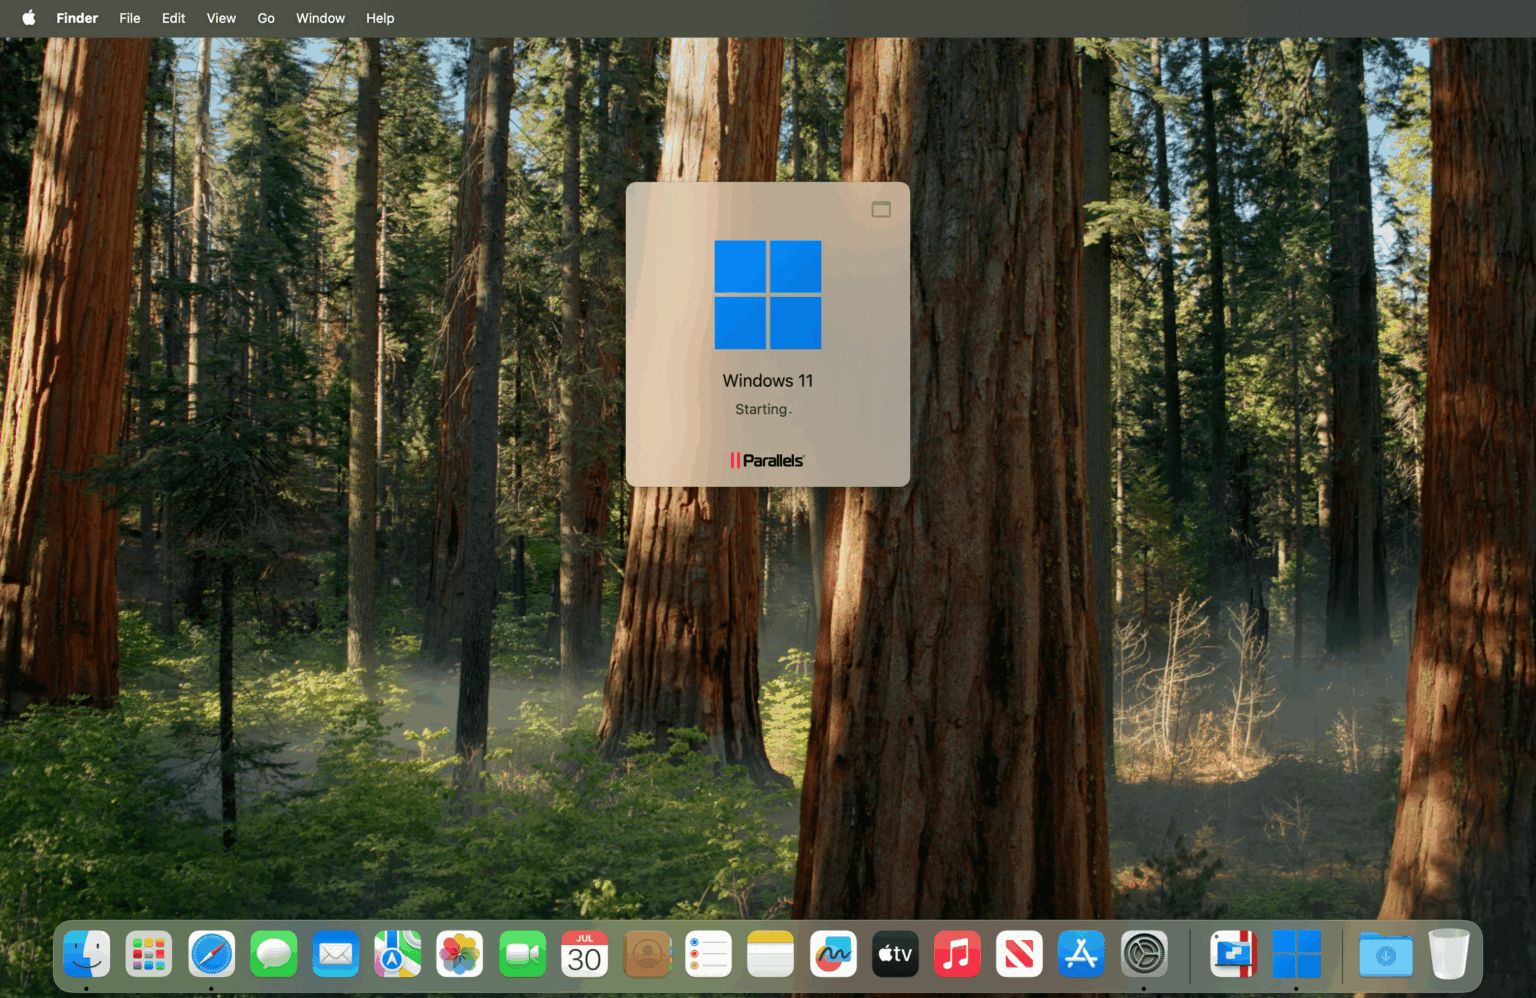The width and height of the screenshot is (1536, 998).
Task: Open the Window menu in the menu bar
Action: [319, 17]
